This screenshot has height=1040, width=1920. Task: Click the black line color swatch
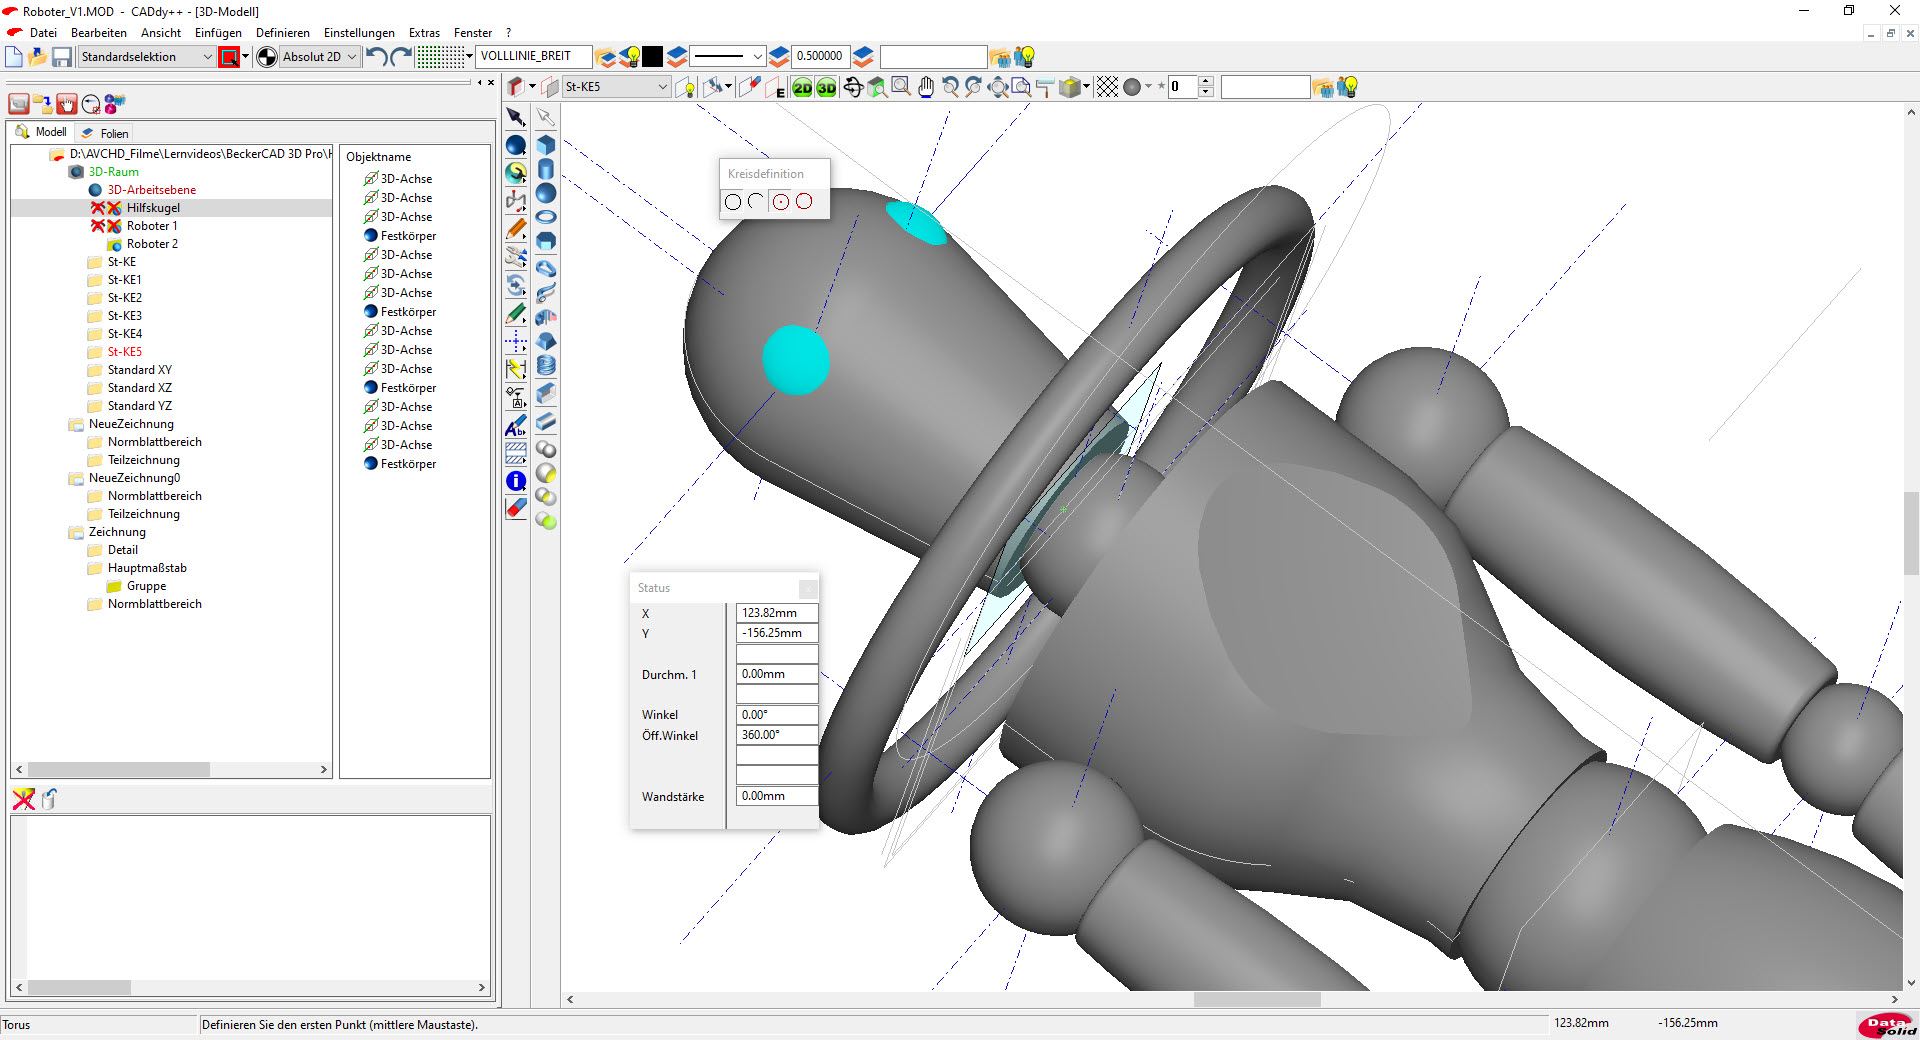pos(652,57)
